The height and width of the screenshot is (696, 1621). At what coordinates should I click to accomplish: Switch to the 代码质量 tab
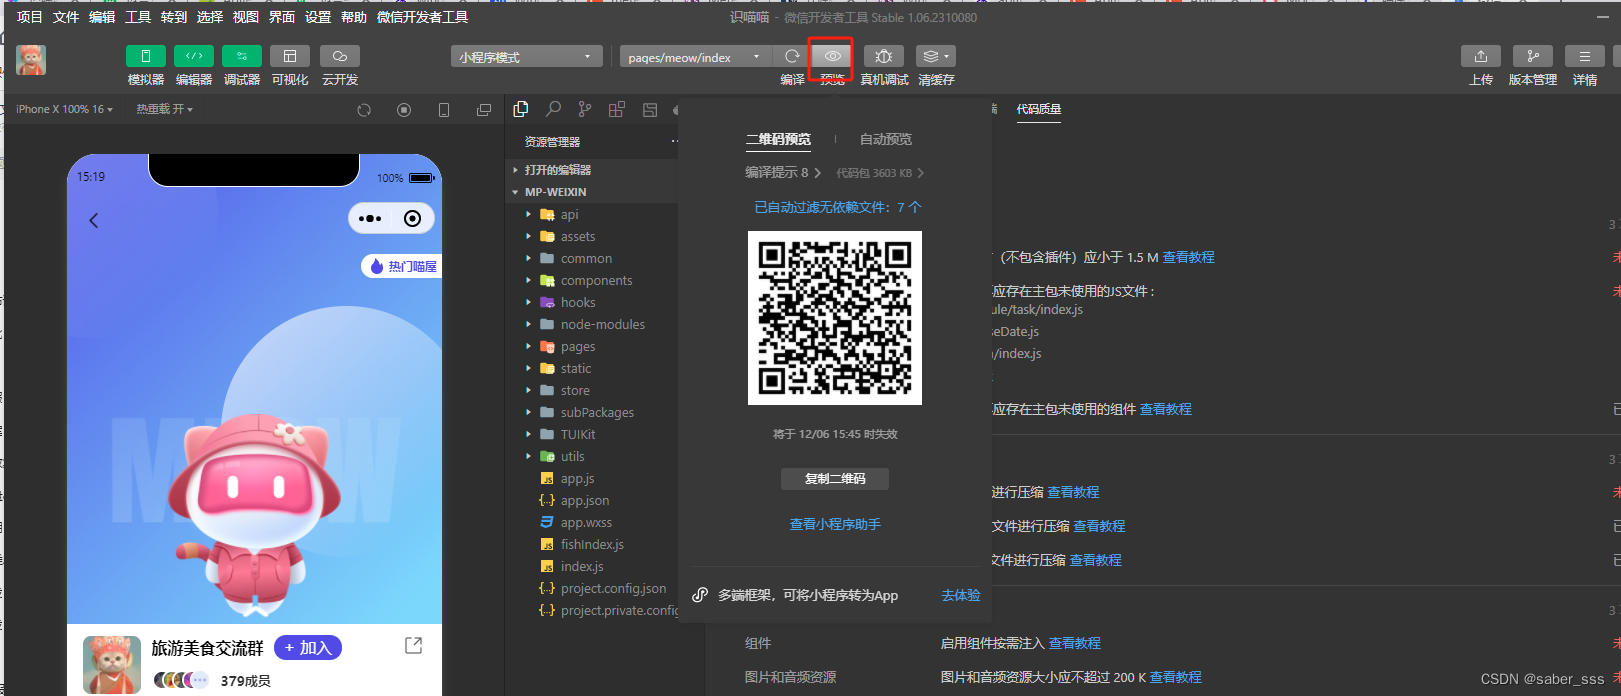tap(1039, 109)
